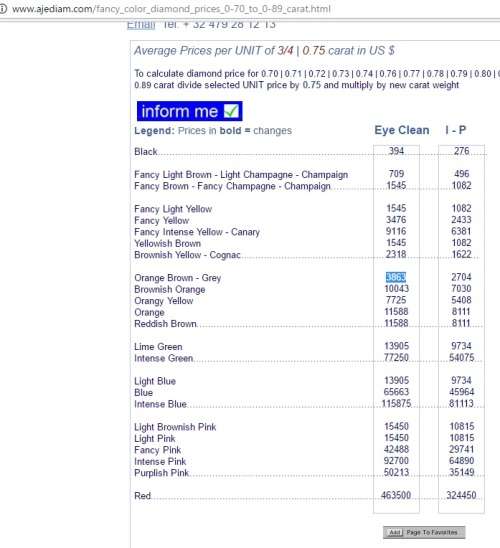The image size is (500, 548).
Task: Click the Legend text line
Action: 213,131
